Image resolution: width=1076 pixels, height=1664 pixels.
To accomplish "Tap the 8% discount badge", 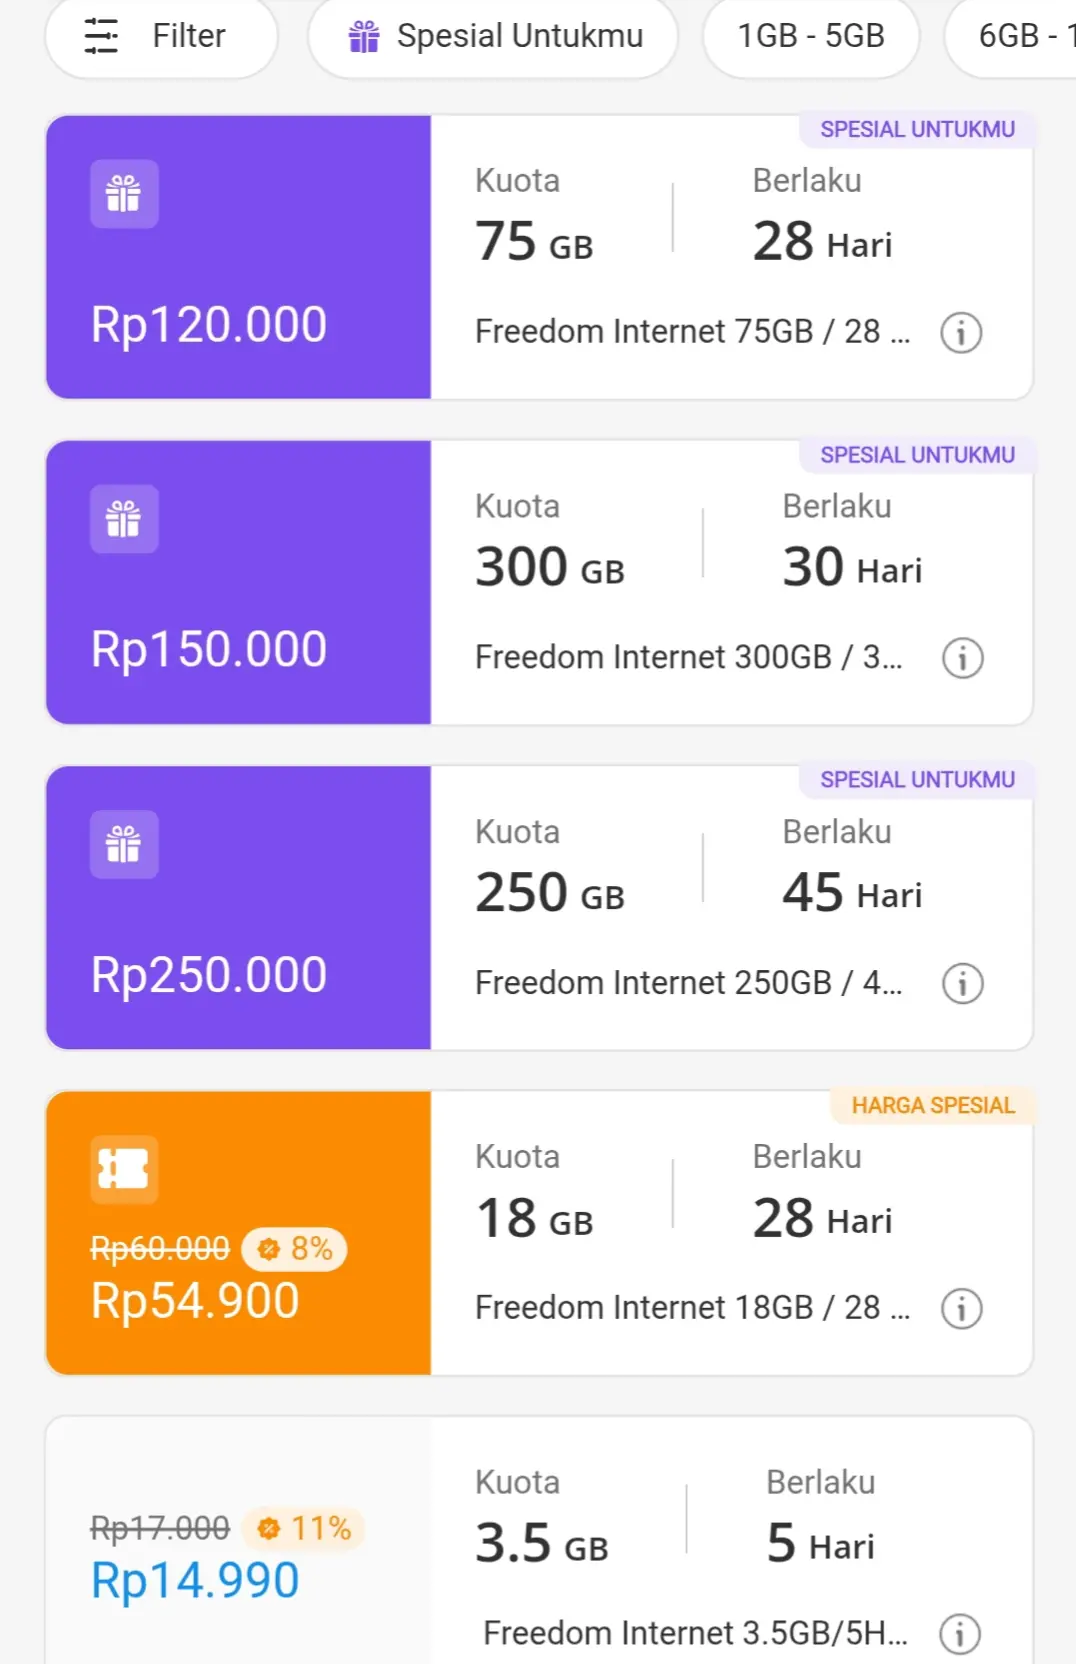I will coord(295,1249).
